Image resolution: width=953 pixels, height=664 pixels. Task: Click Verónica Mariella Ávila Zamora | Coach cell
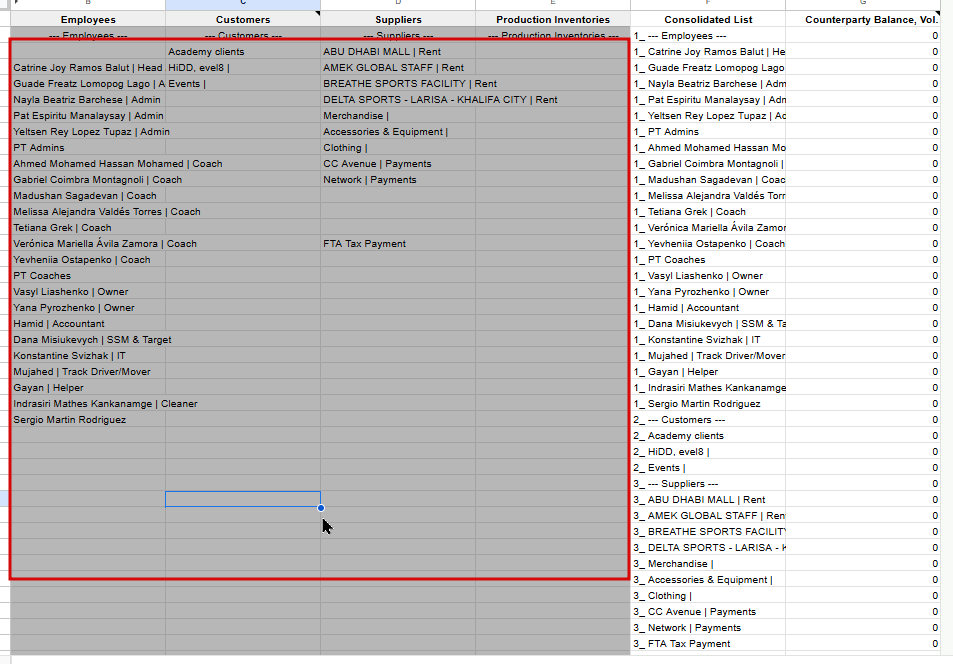point(88,244)
